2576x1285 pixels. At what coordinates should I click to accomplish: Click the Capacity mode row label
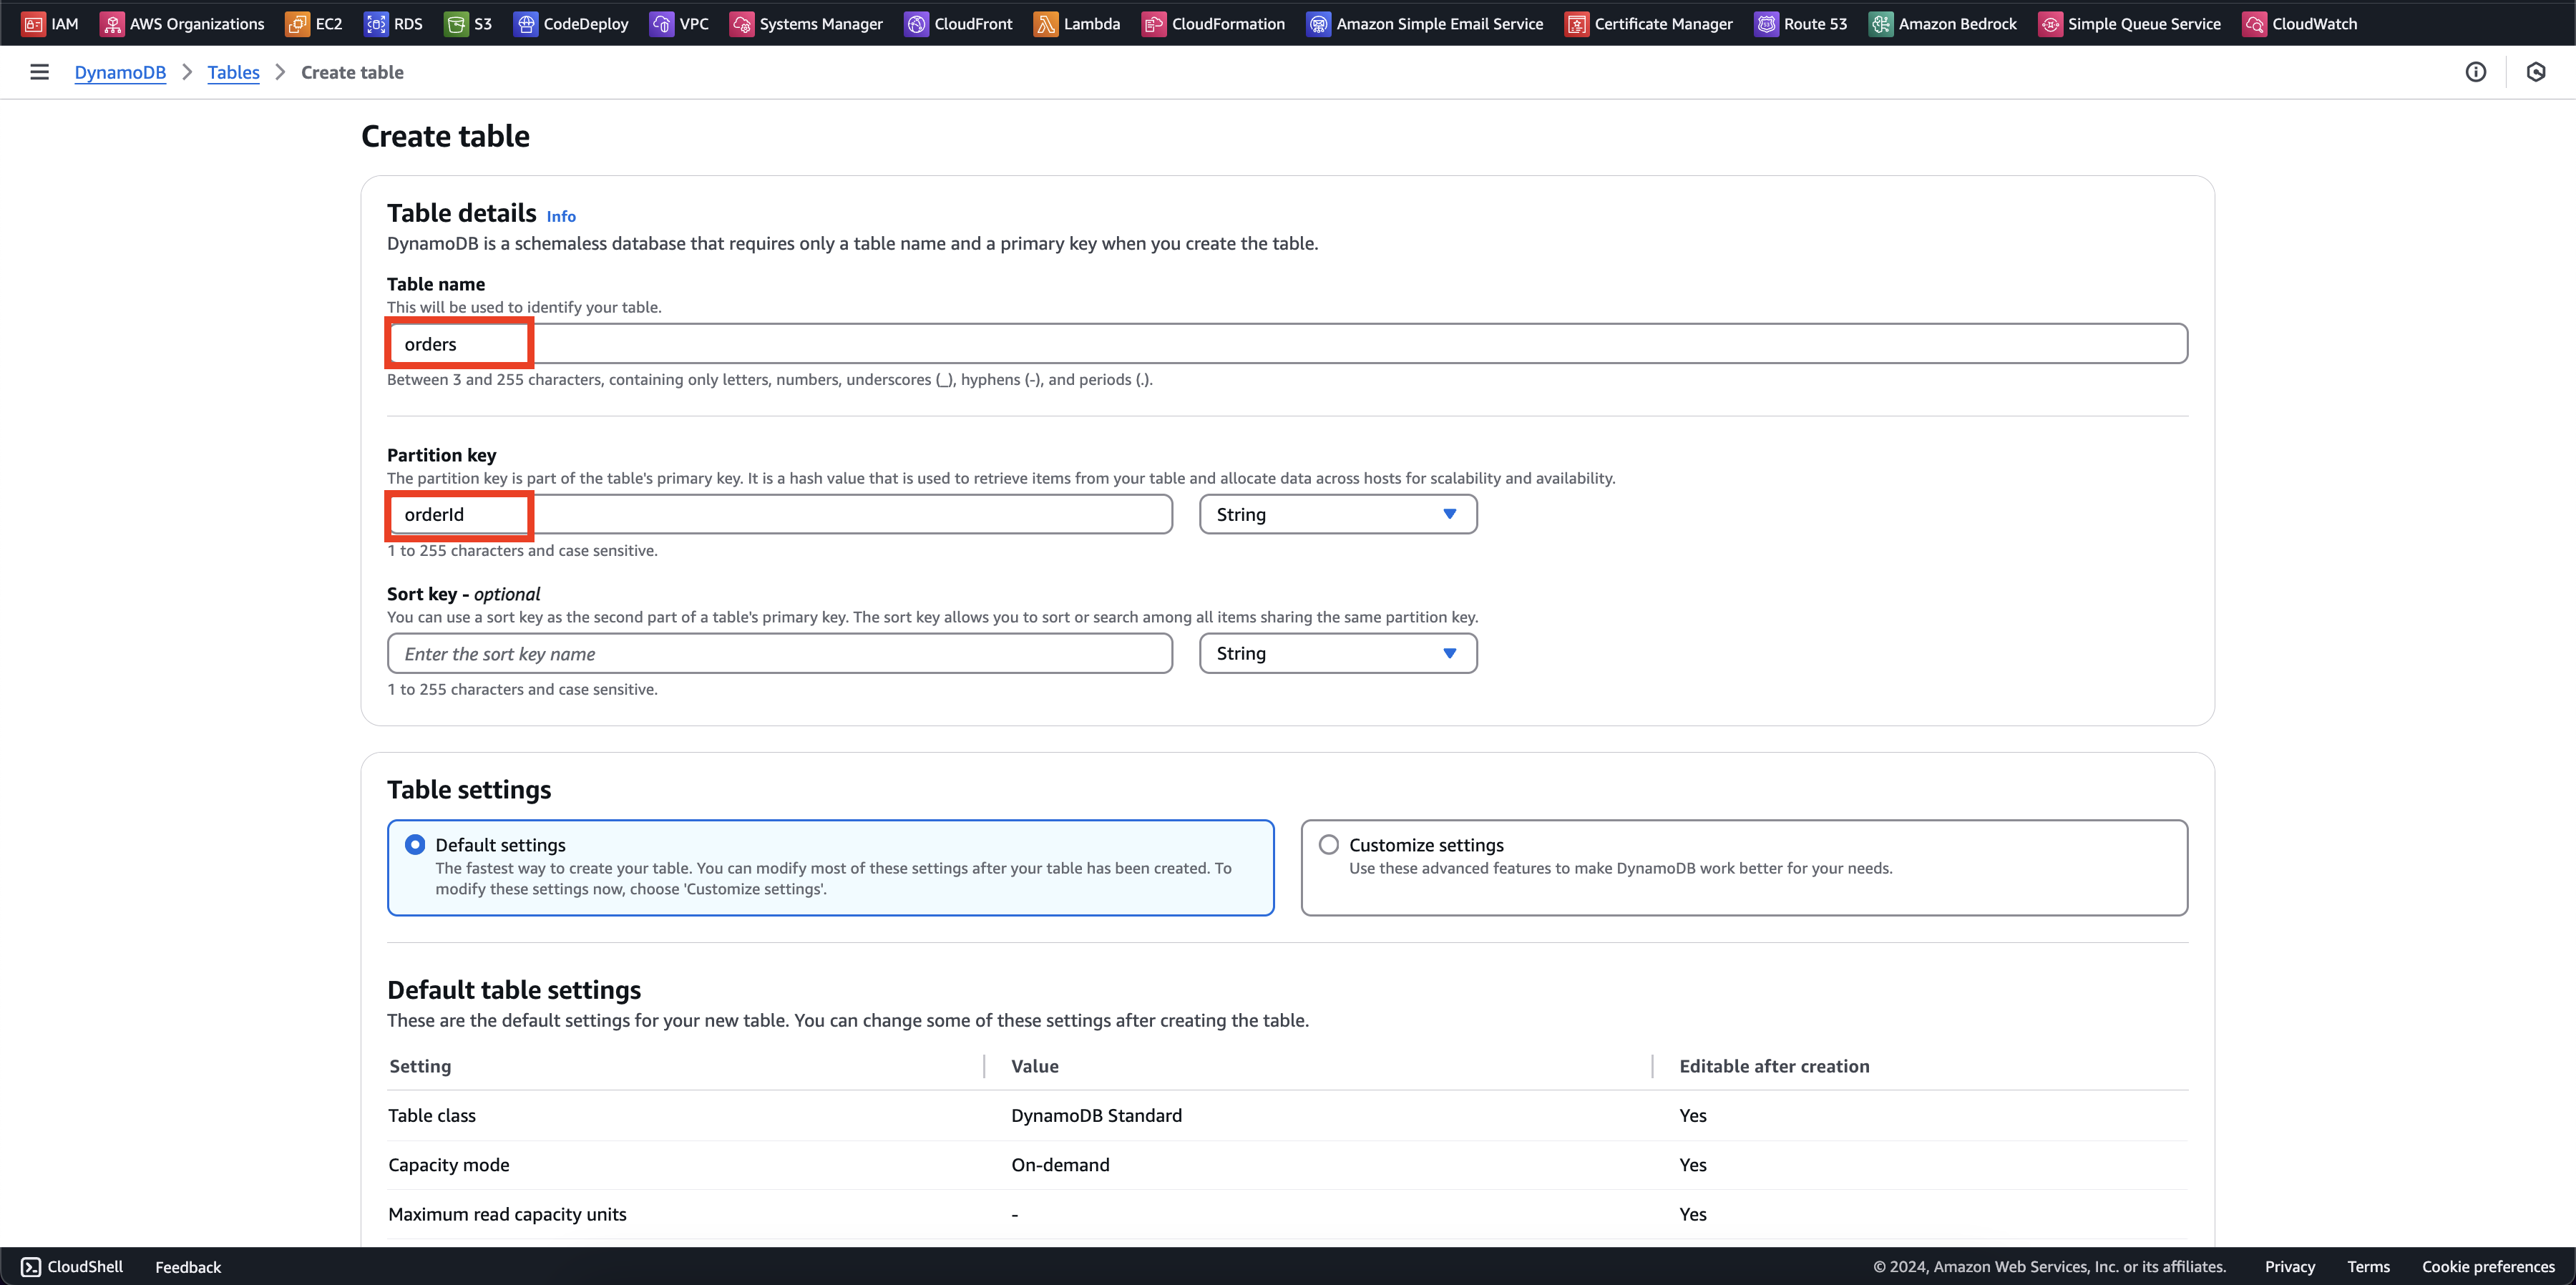(449, 1165)
